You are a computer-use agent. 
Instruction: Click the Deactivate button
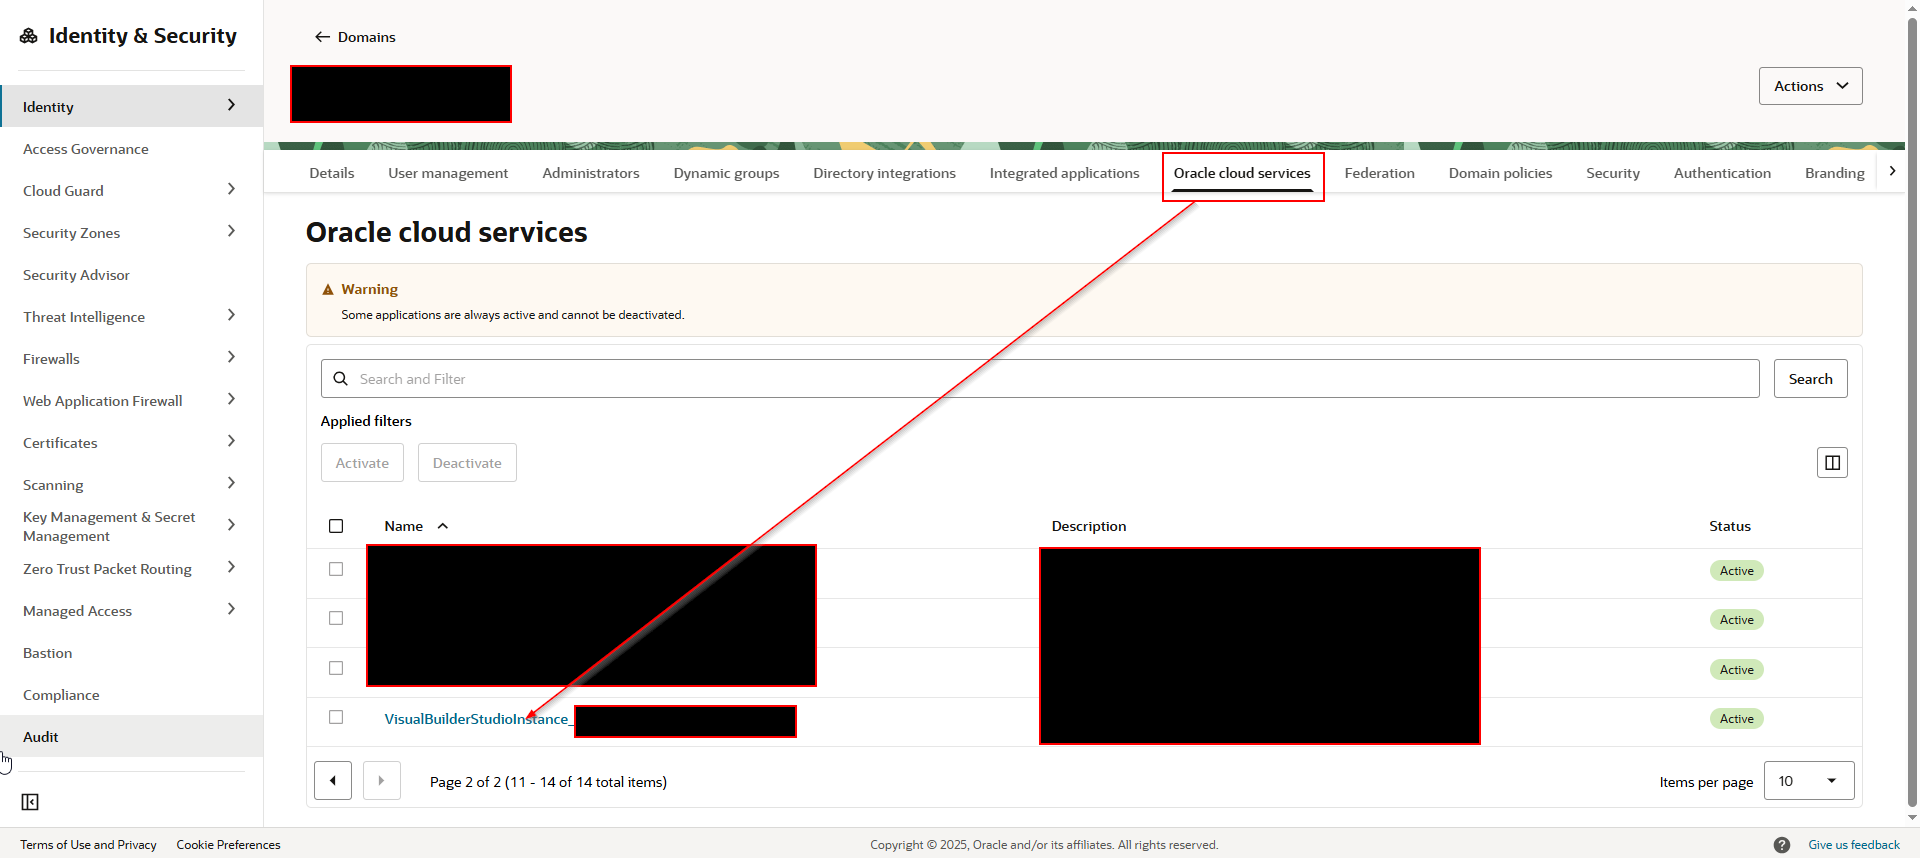point(467,463)
